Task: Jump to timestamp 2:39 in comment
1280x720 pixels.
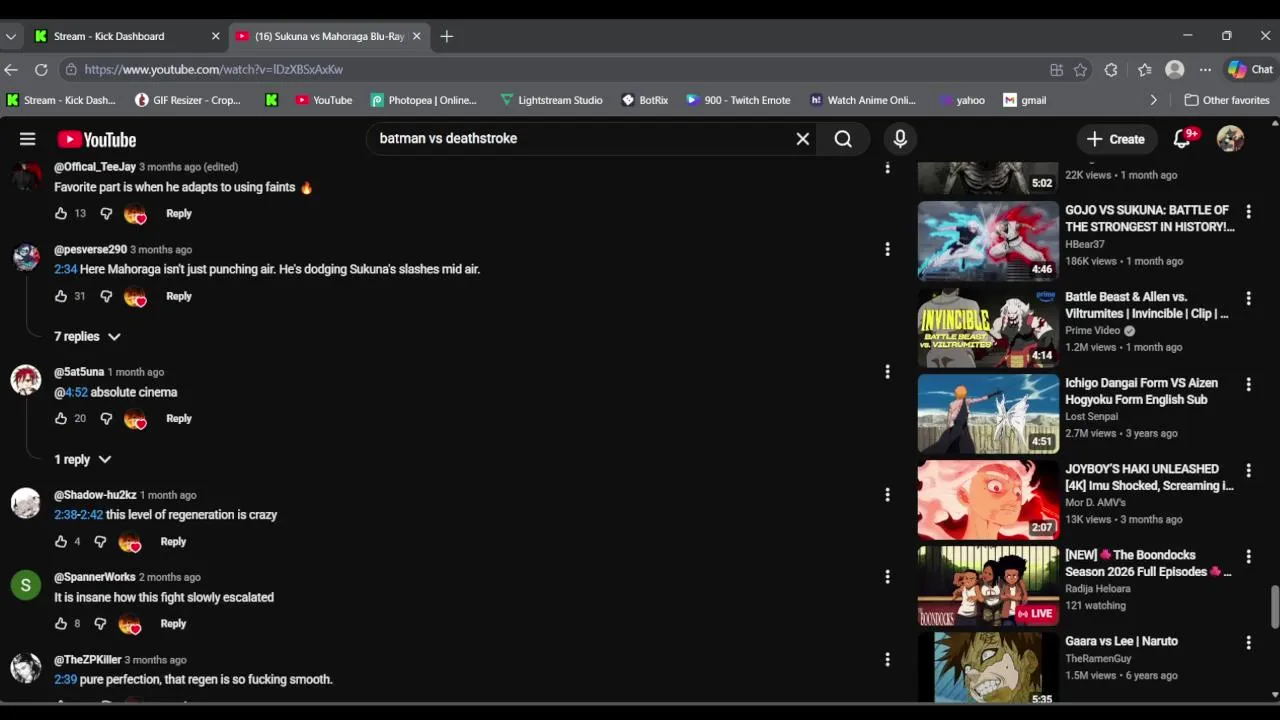Action: click(65, 680)
